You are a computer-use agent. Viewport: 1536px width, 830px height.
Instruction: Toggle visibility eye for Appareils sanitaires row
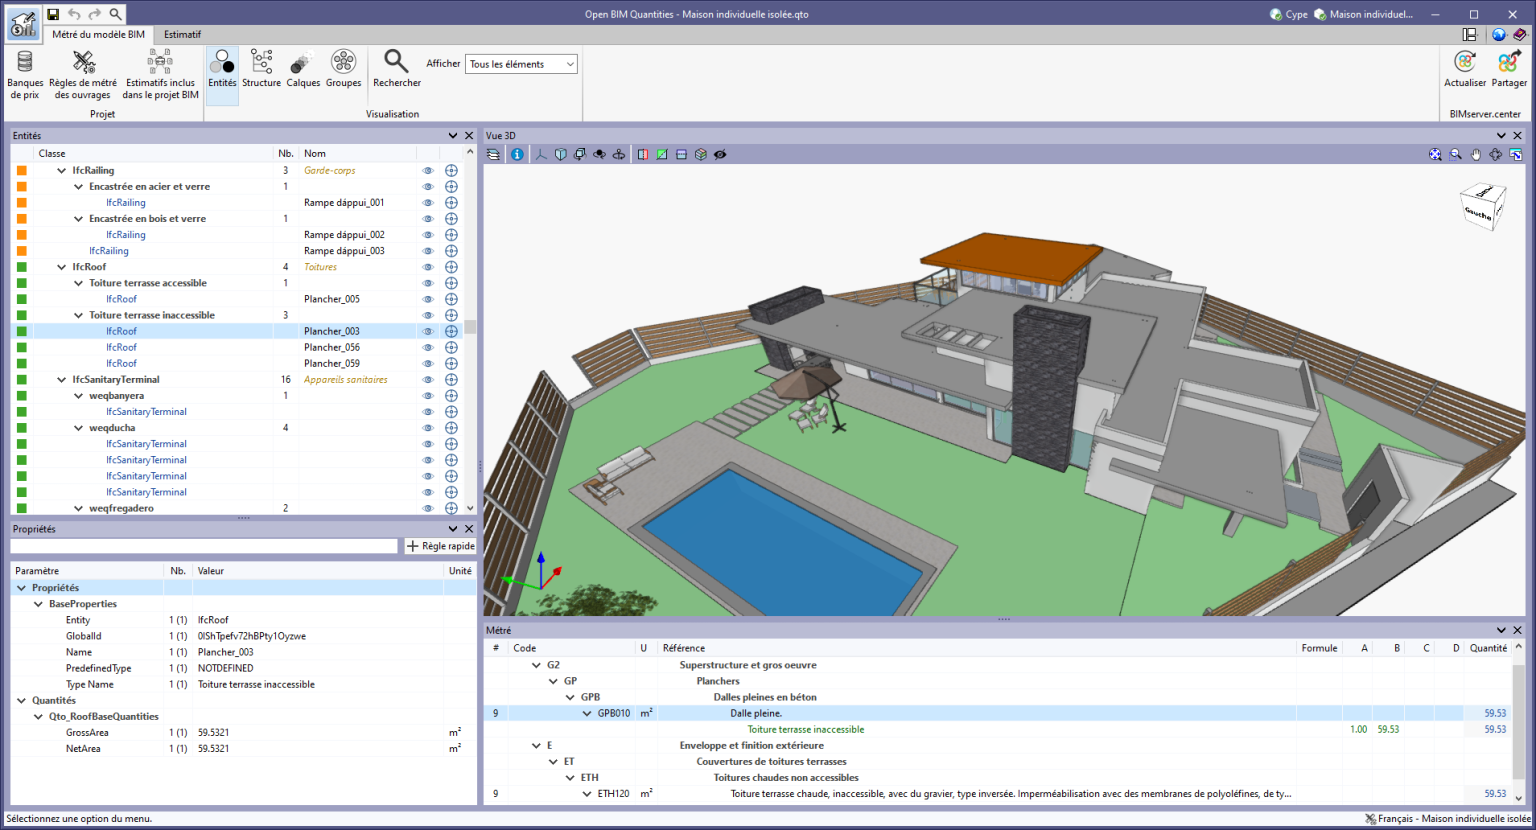[x=428, y=380]
